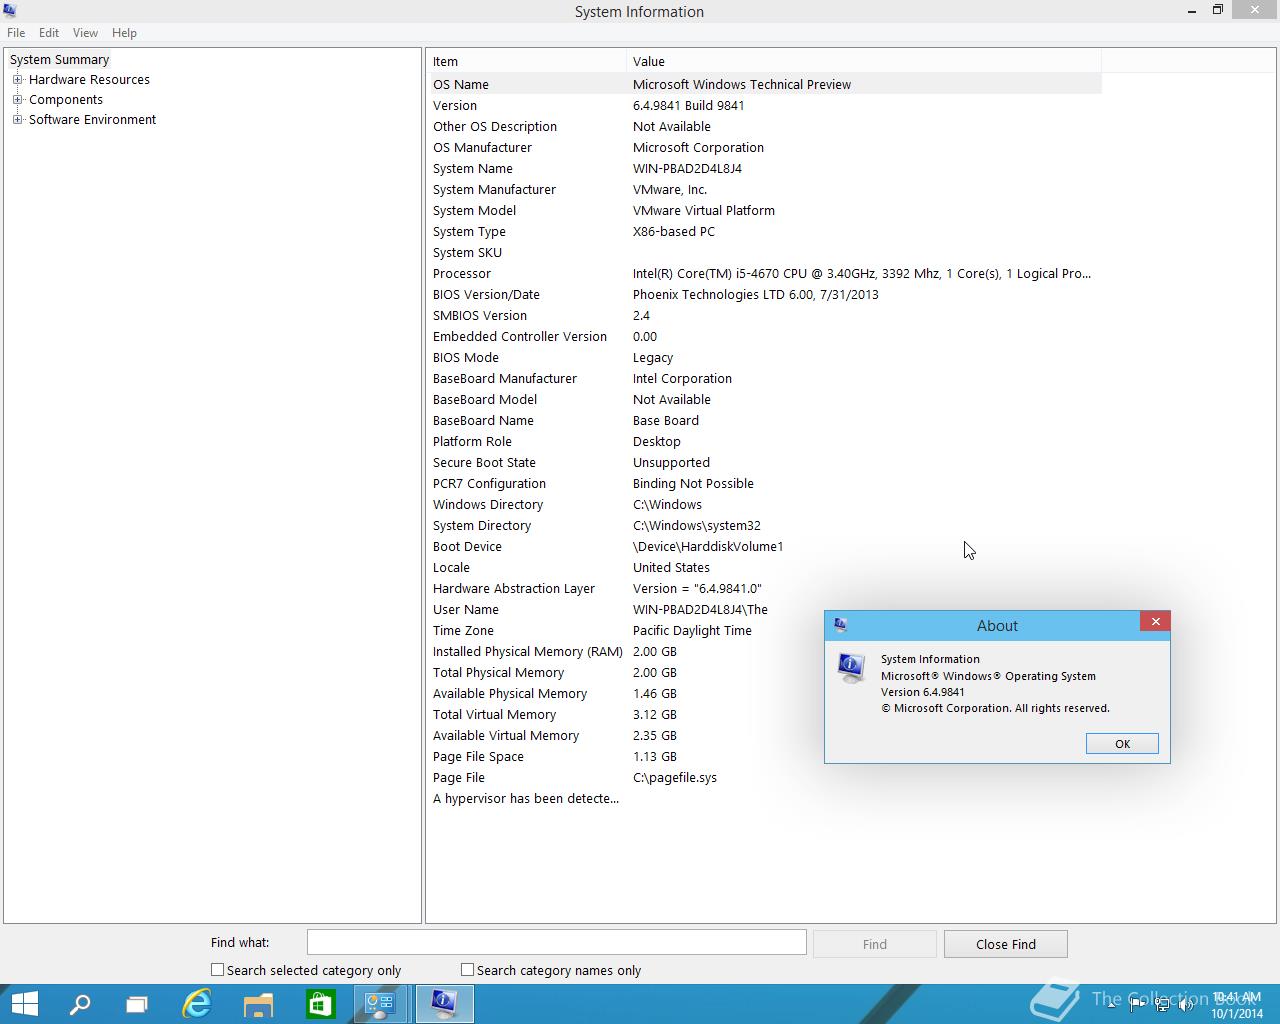The width and height of the screenshot is (1280, 1024).
Task: Select the Locale row
Action: (765, 567)
